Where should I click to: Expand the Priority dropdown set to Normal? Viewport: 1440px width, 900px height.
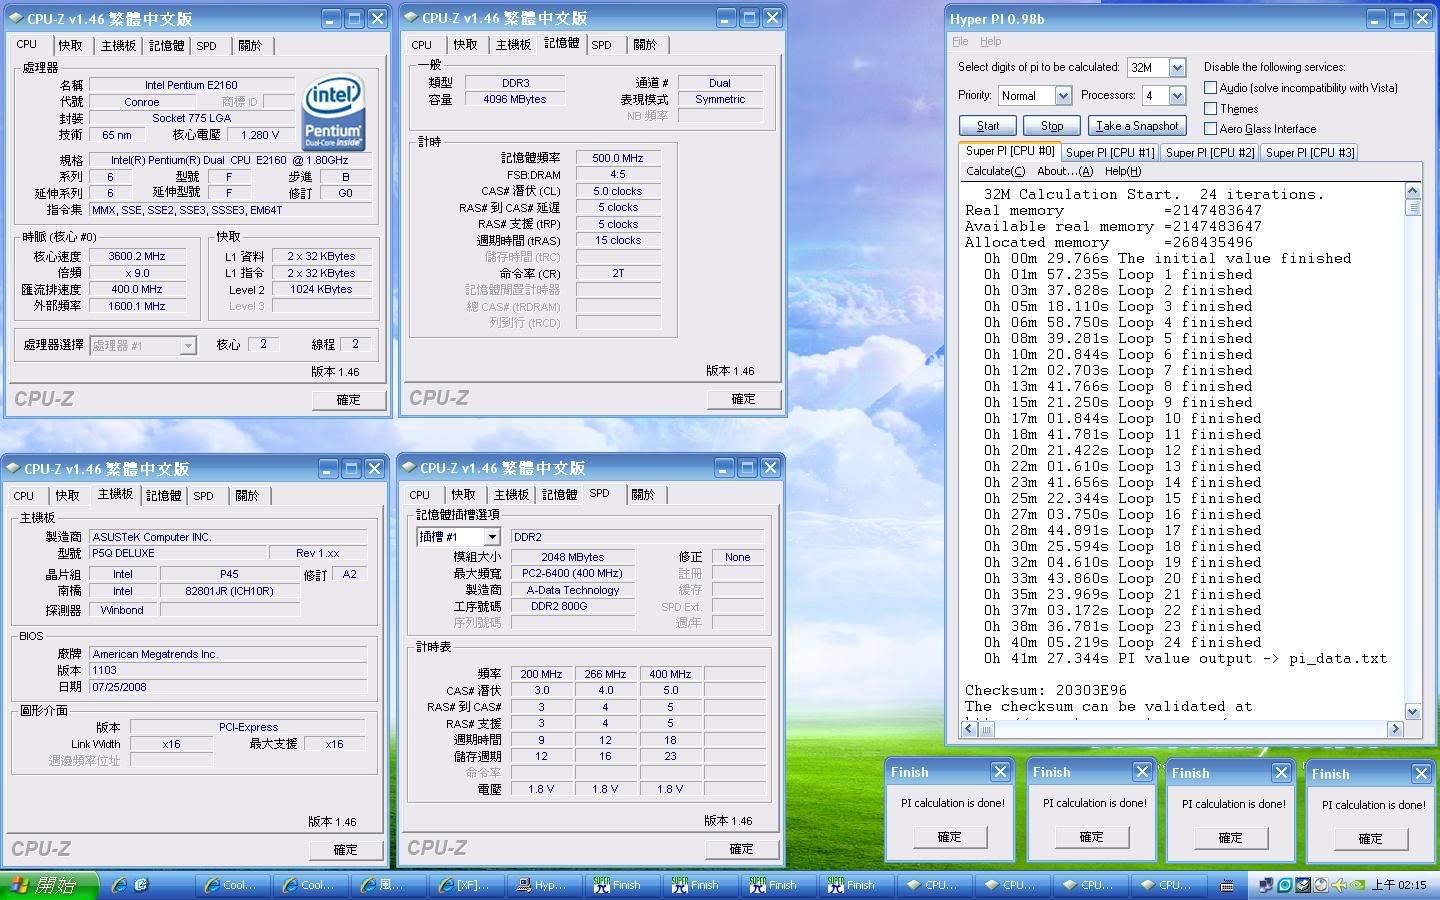(1063, 96)
